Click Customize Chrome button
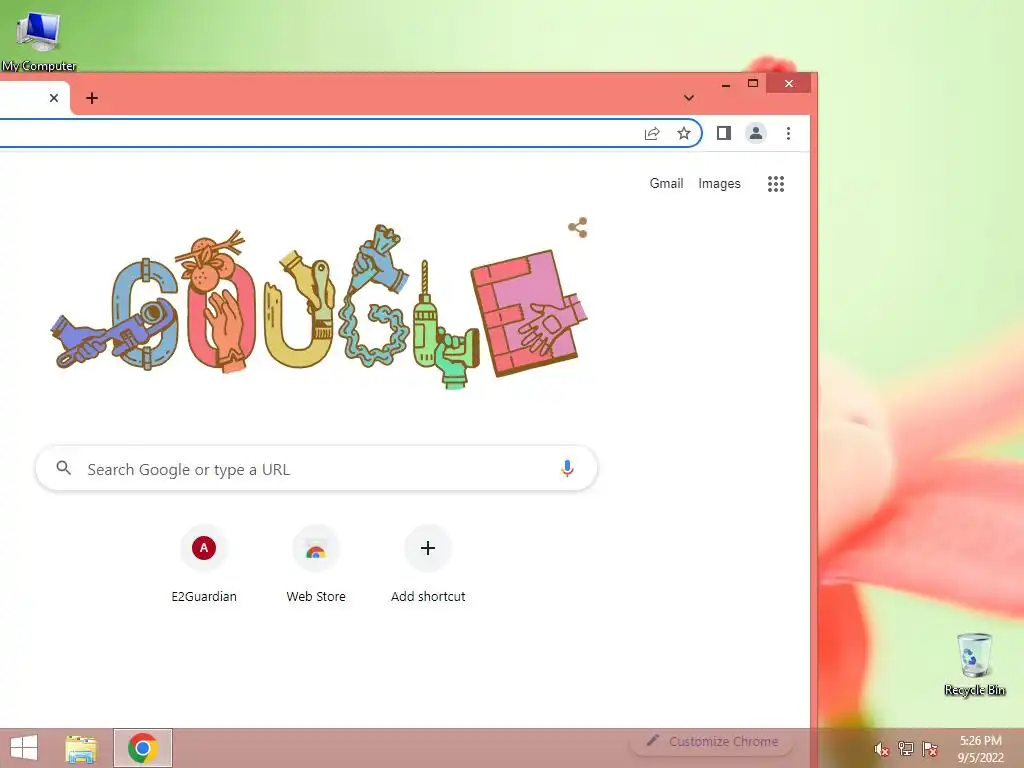1024x768 pixels. click(x=712, y=741)
